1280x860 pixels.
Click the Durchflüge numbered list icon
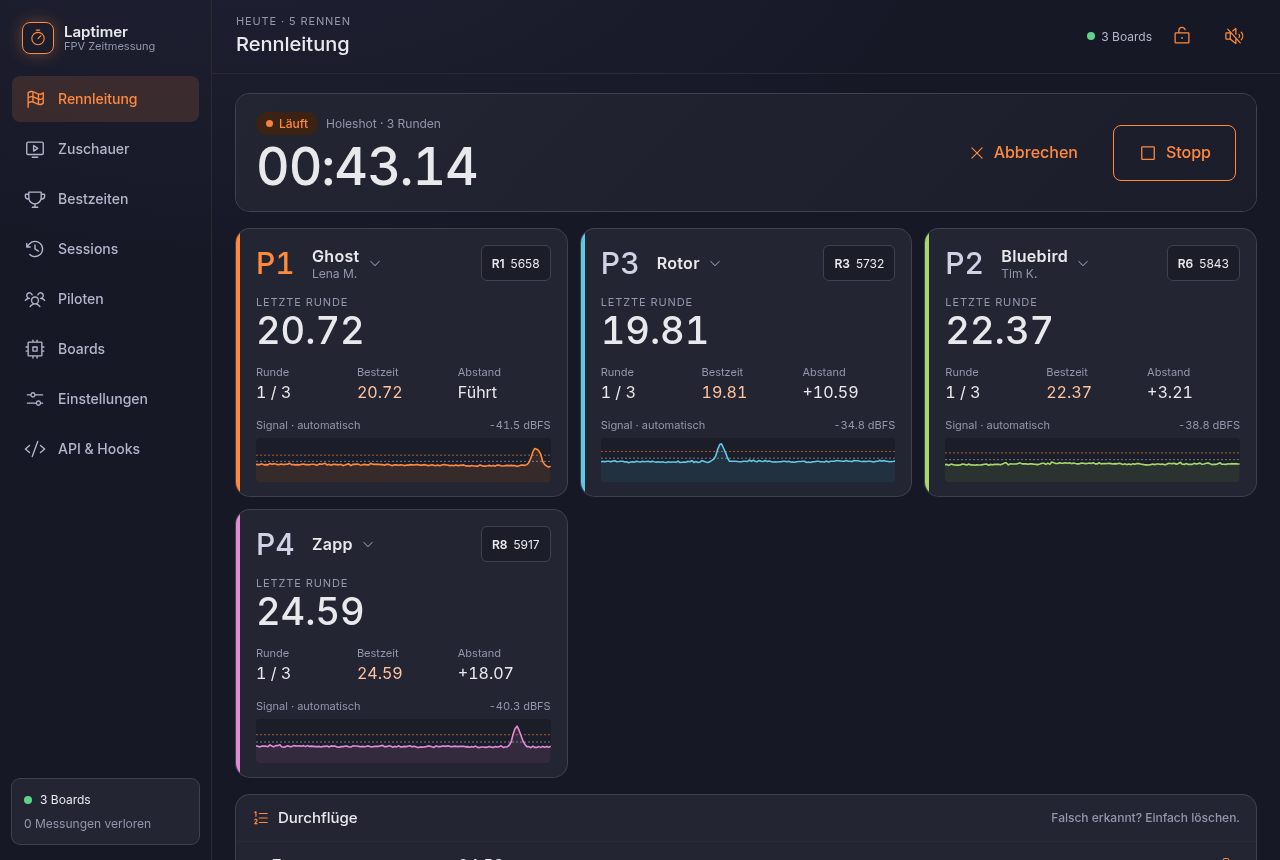coord(261,818)
